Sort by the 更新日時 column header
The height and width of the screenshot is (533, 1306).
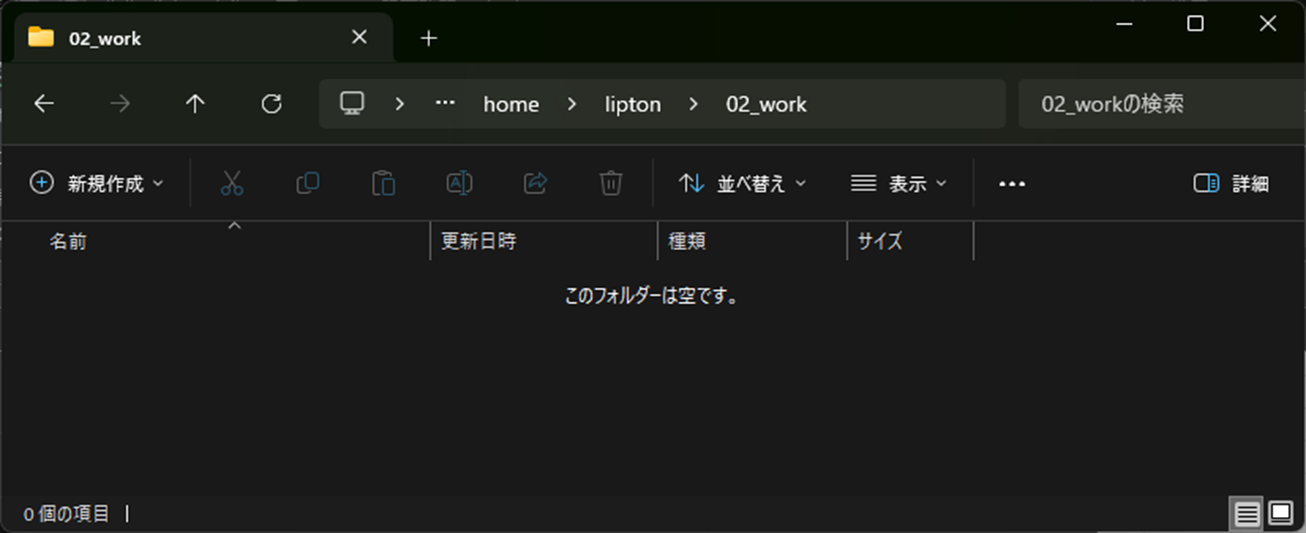tap(479, 241)
